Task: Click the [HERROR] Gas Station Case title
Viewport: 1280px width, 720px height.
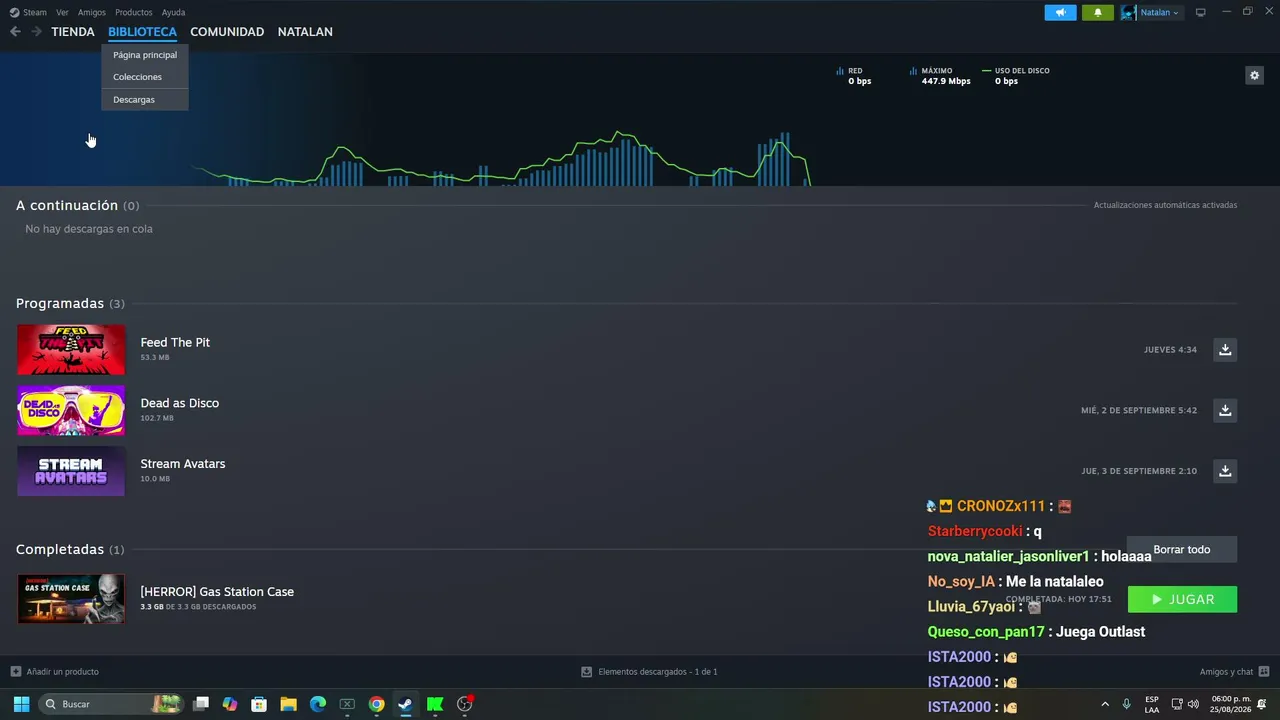Action: click(x=217, y=592)
